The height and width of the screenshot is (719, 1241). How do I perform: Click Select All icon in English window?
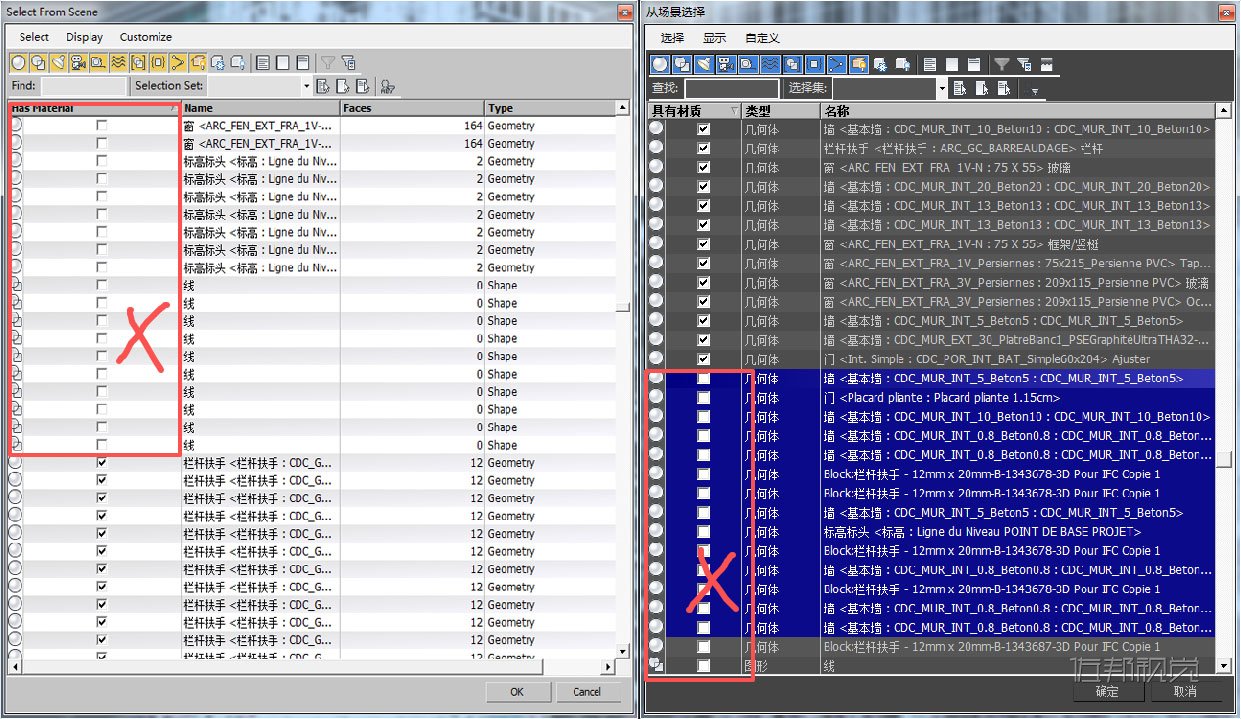pyautogui.click(x=263, y=63)
